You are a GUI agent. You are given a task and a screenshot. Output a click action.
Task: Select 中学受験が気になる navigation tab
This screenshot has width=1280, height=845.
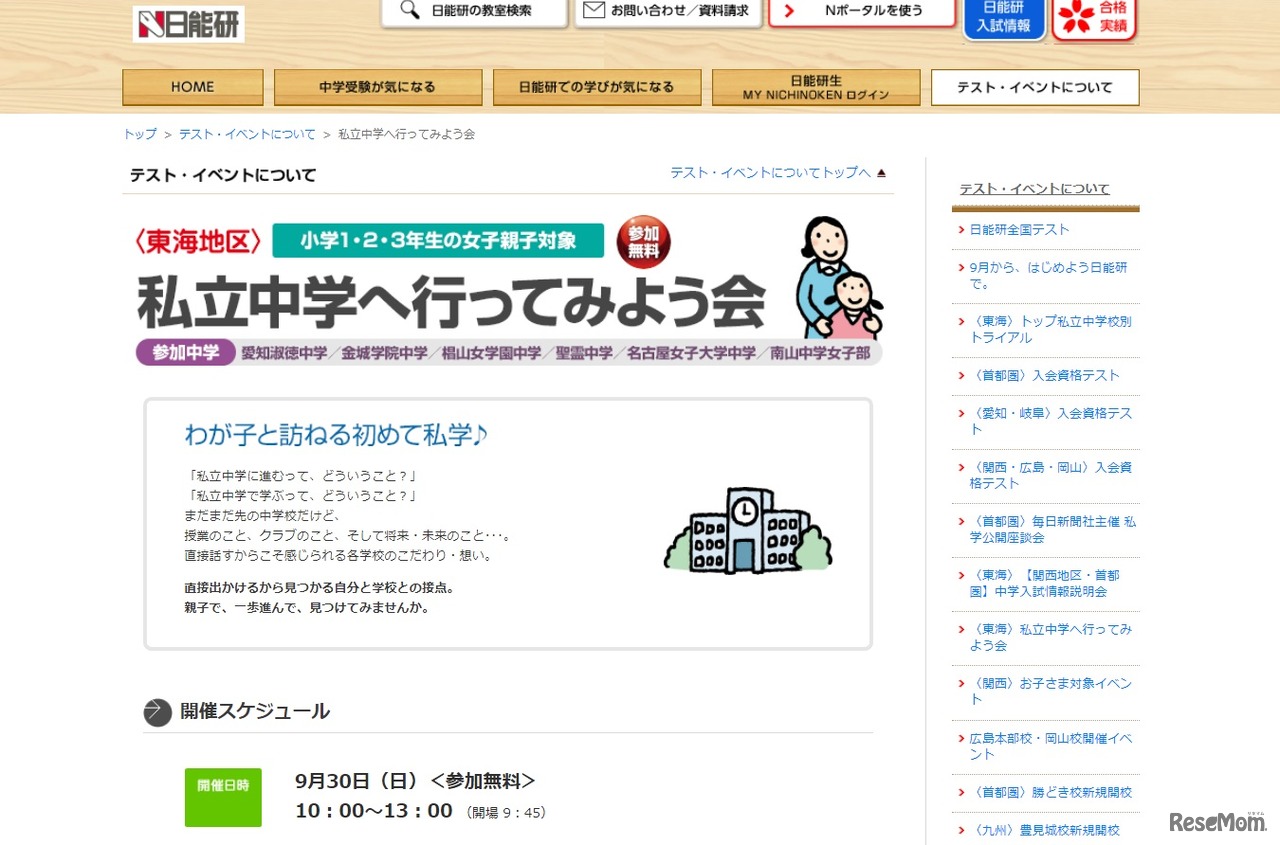tap(378, 87)
